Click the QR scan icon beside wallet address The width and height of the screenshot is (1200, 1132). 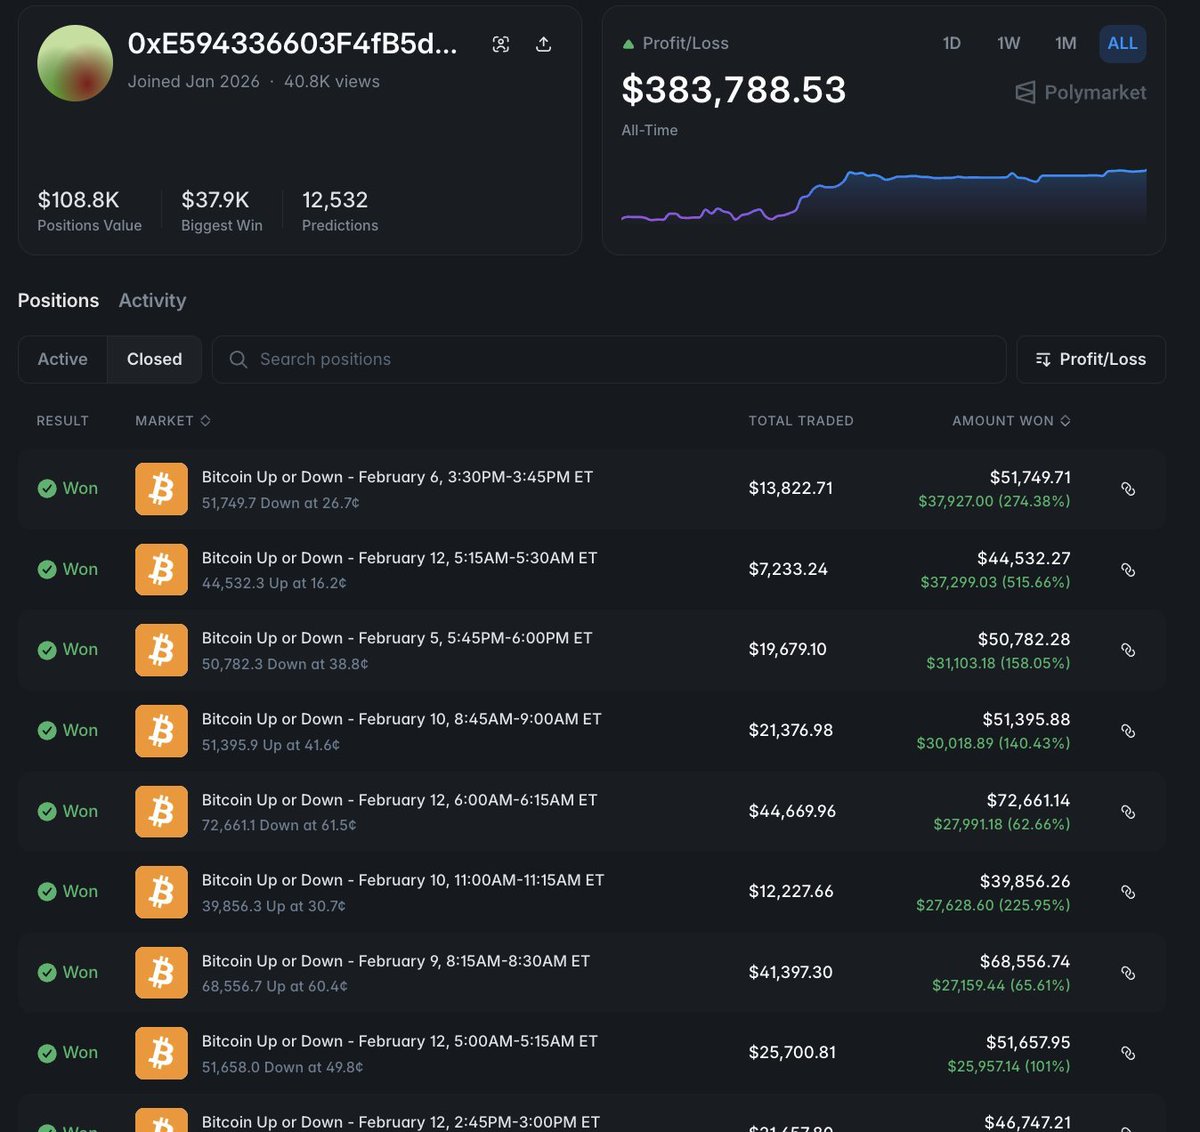(501, 44)
